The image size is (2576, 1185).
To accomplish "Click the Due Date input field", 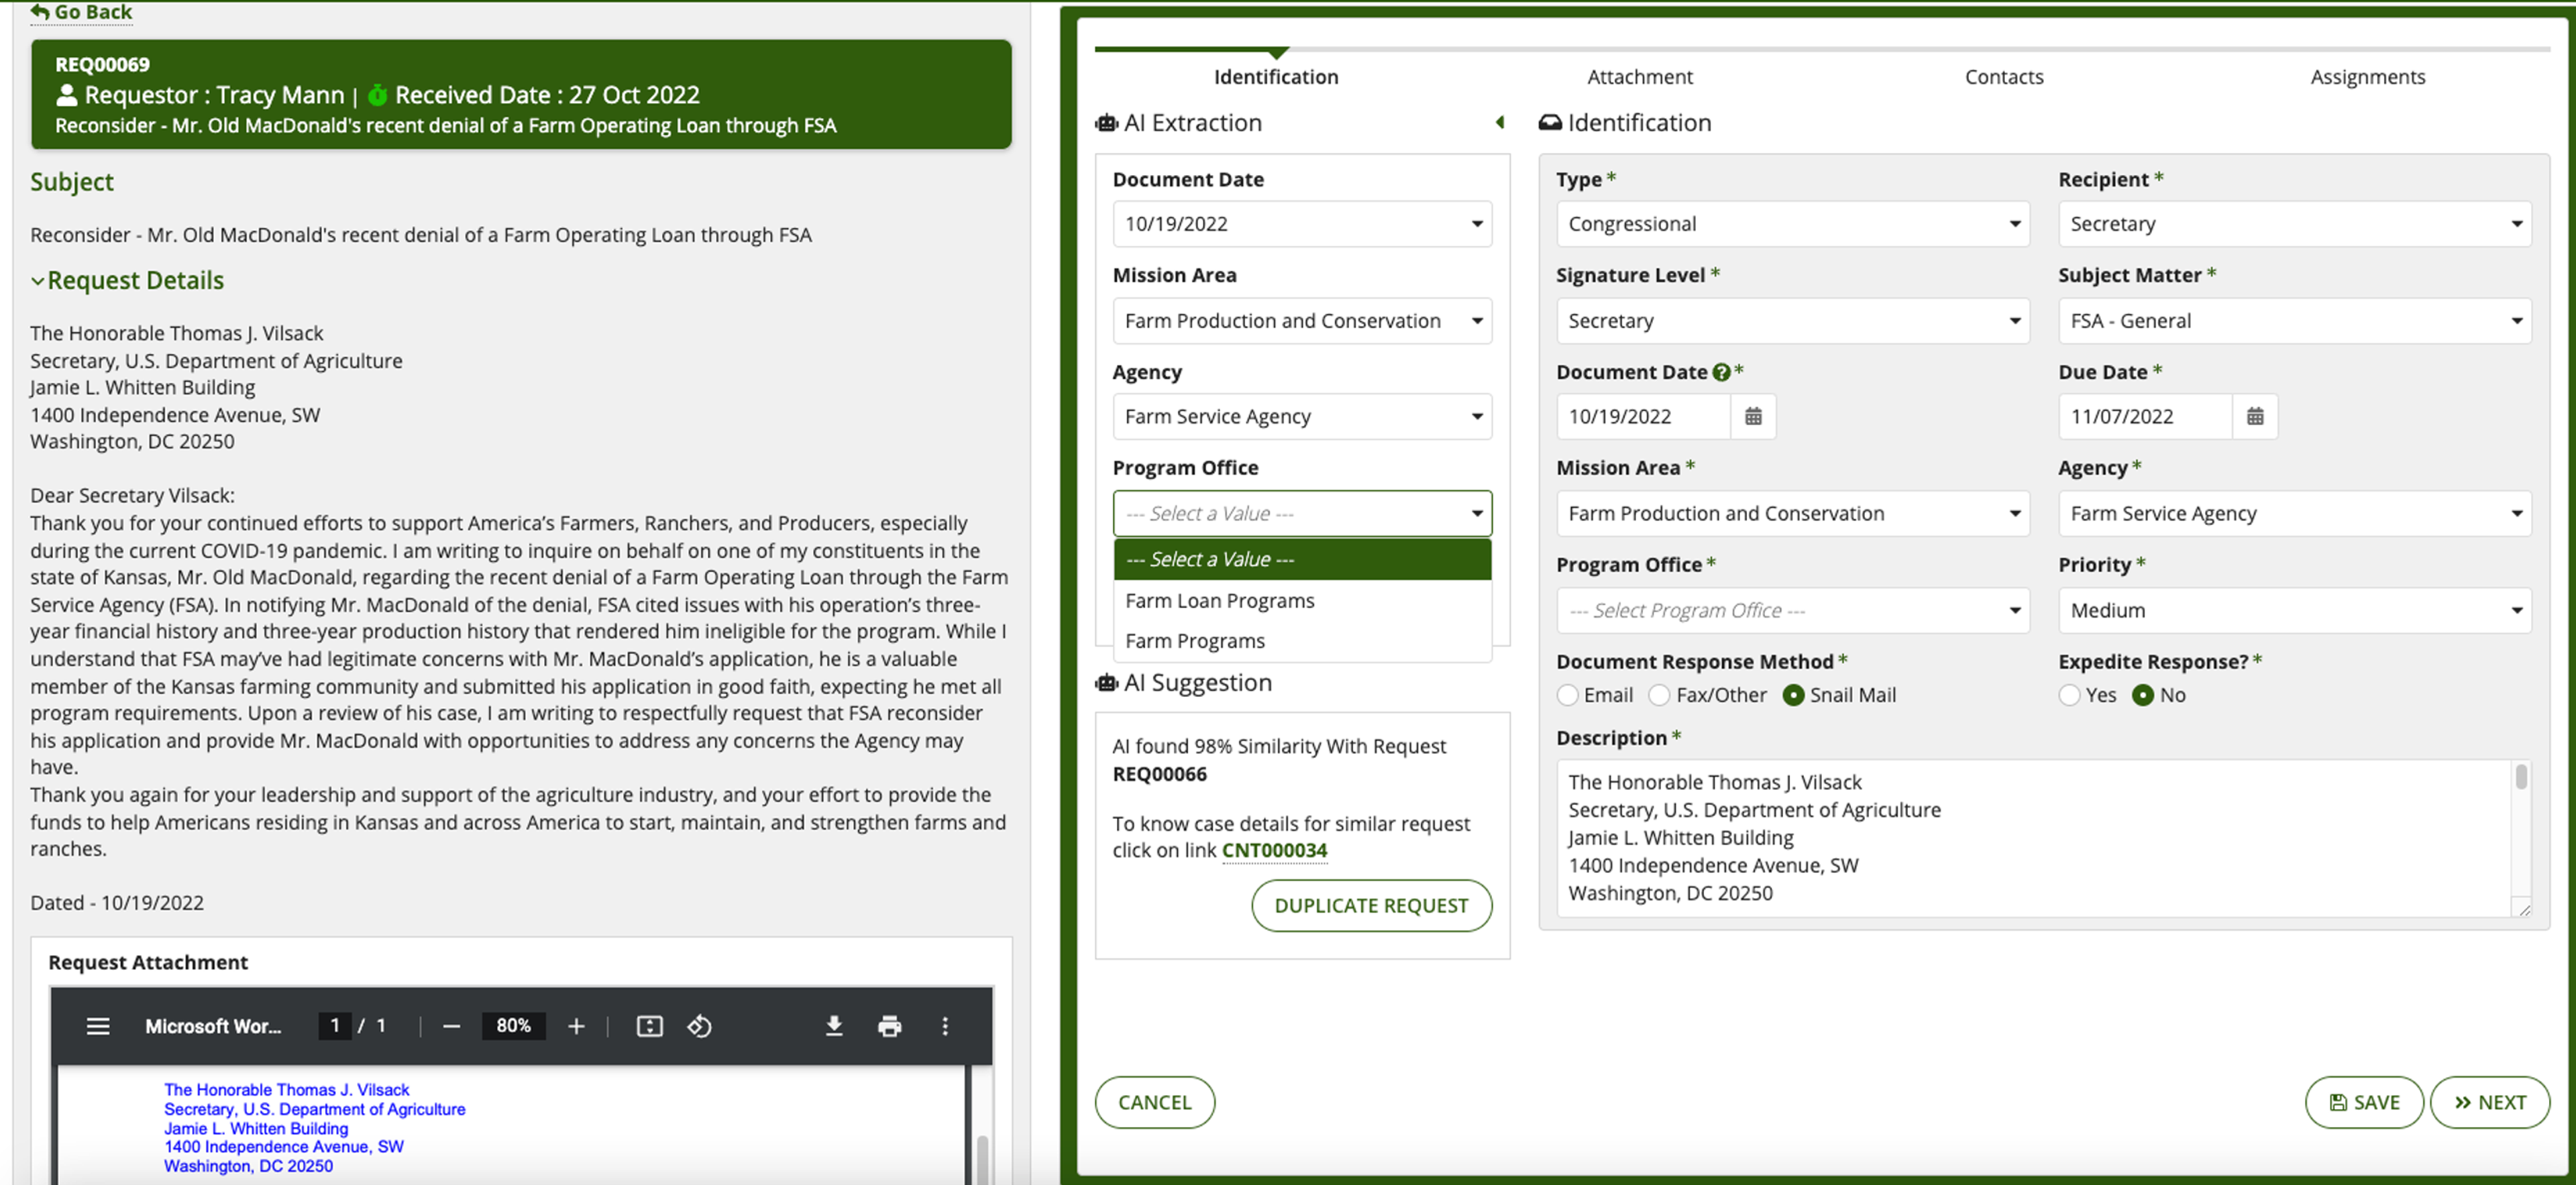I will point(2145,416).
